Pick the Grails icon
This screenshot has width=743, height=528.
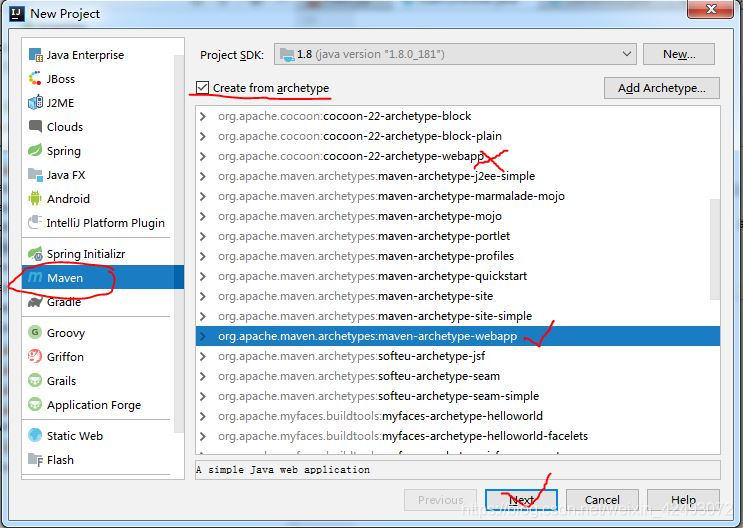tap(35, 380)
